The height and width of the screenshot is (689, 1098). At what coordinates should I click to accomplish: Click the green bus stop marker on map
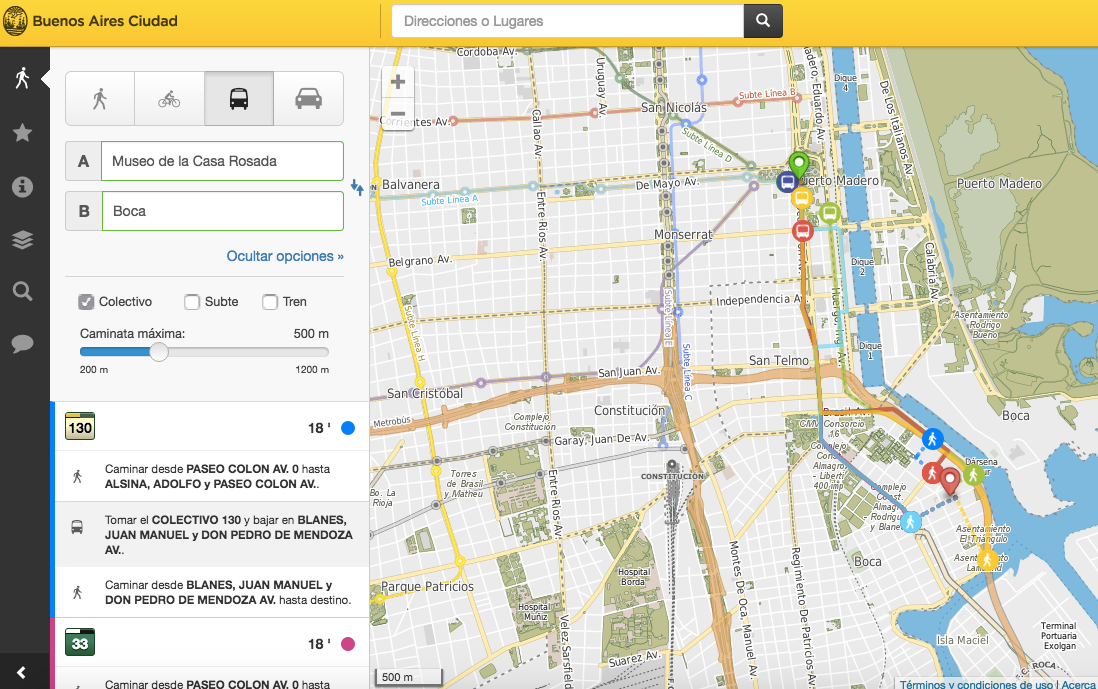click(830, 212)
